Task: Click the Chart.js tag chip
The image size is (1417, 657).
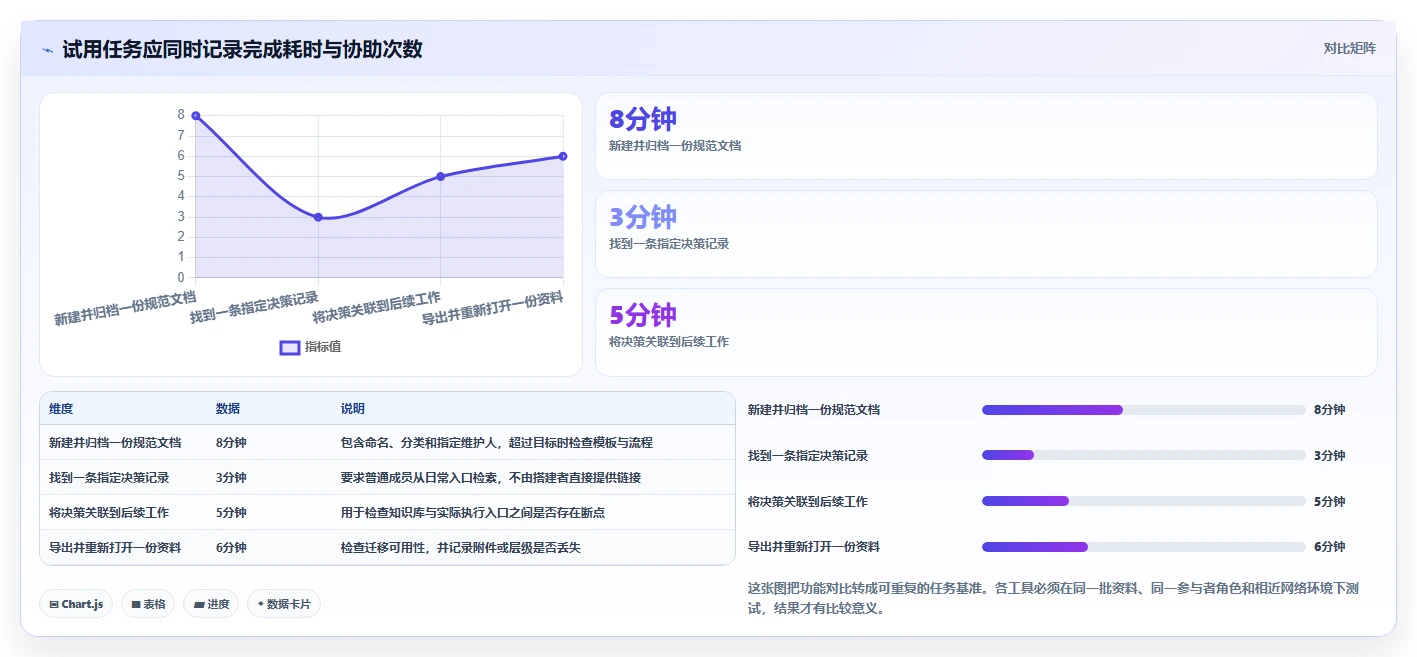Action: [76, 604]
